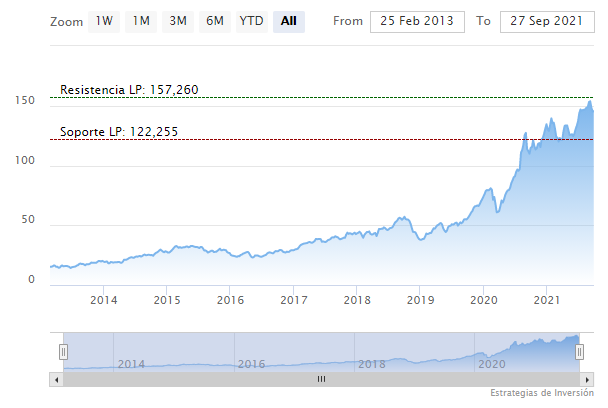Select the All zoom range
This screenshot has height=408, width=608.
tap(289, 21)
